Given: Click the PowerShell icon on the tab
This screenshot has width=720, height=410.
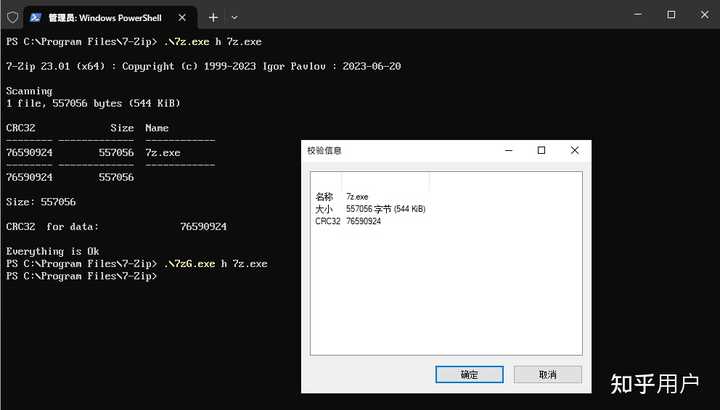Looking at the screenshot, I should coord(35,17).
